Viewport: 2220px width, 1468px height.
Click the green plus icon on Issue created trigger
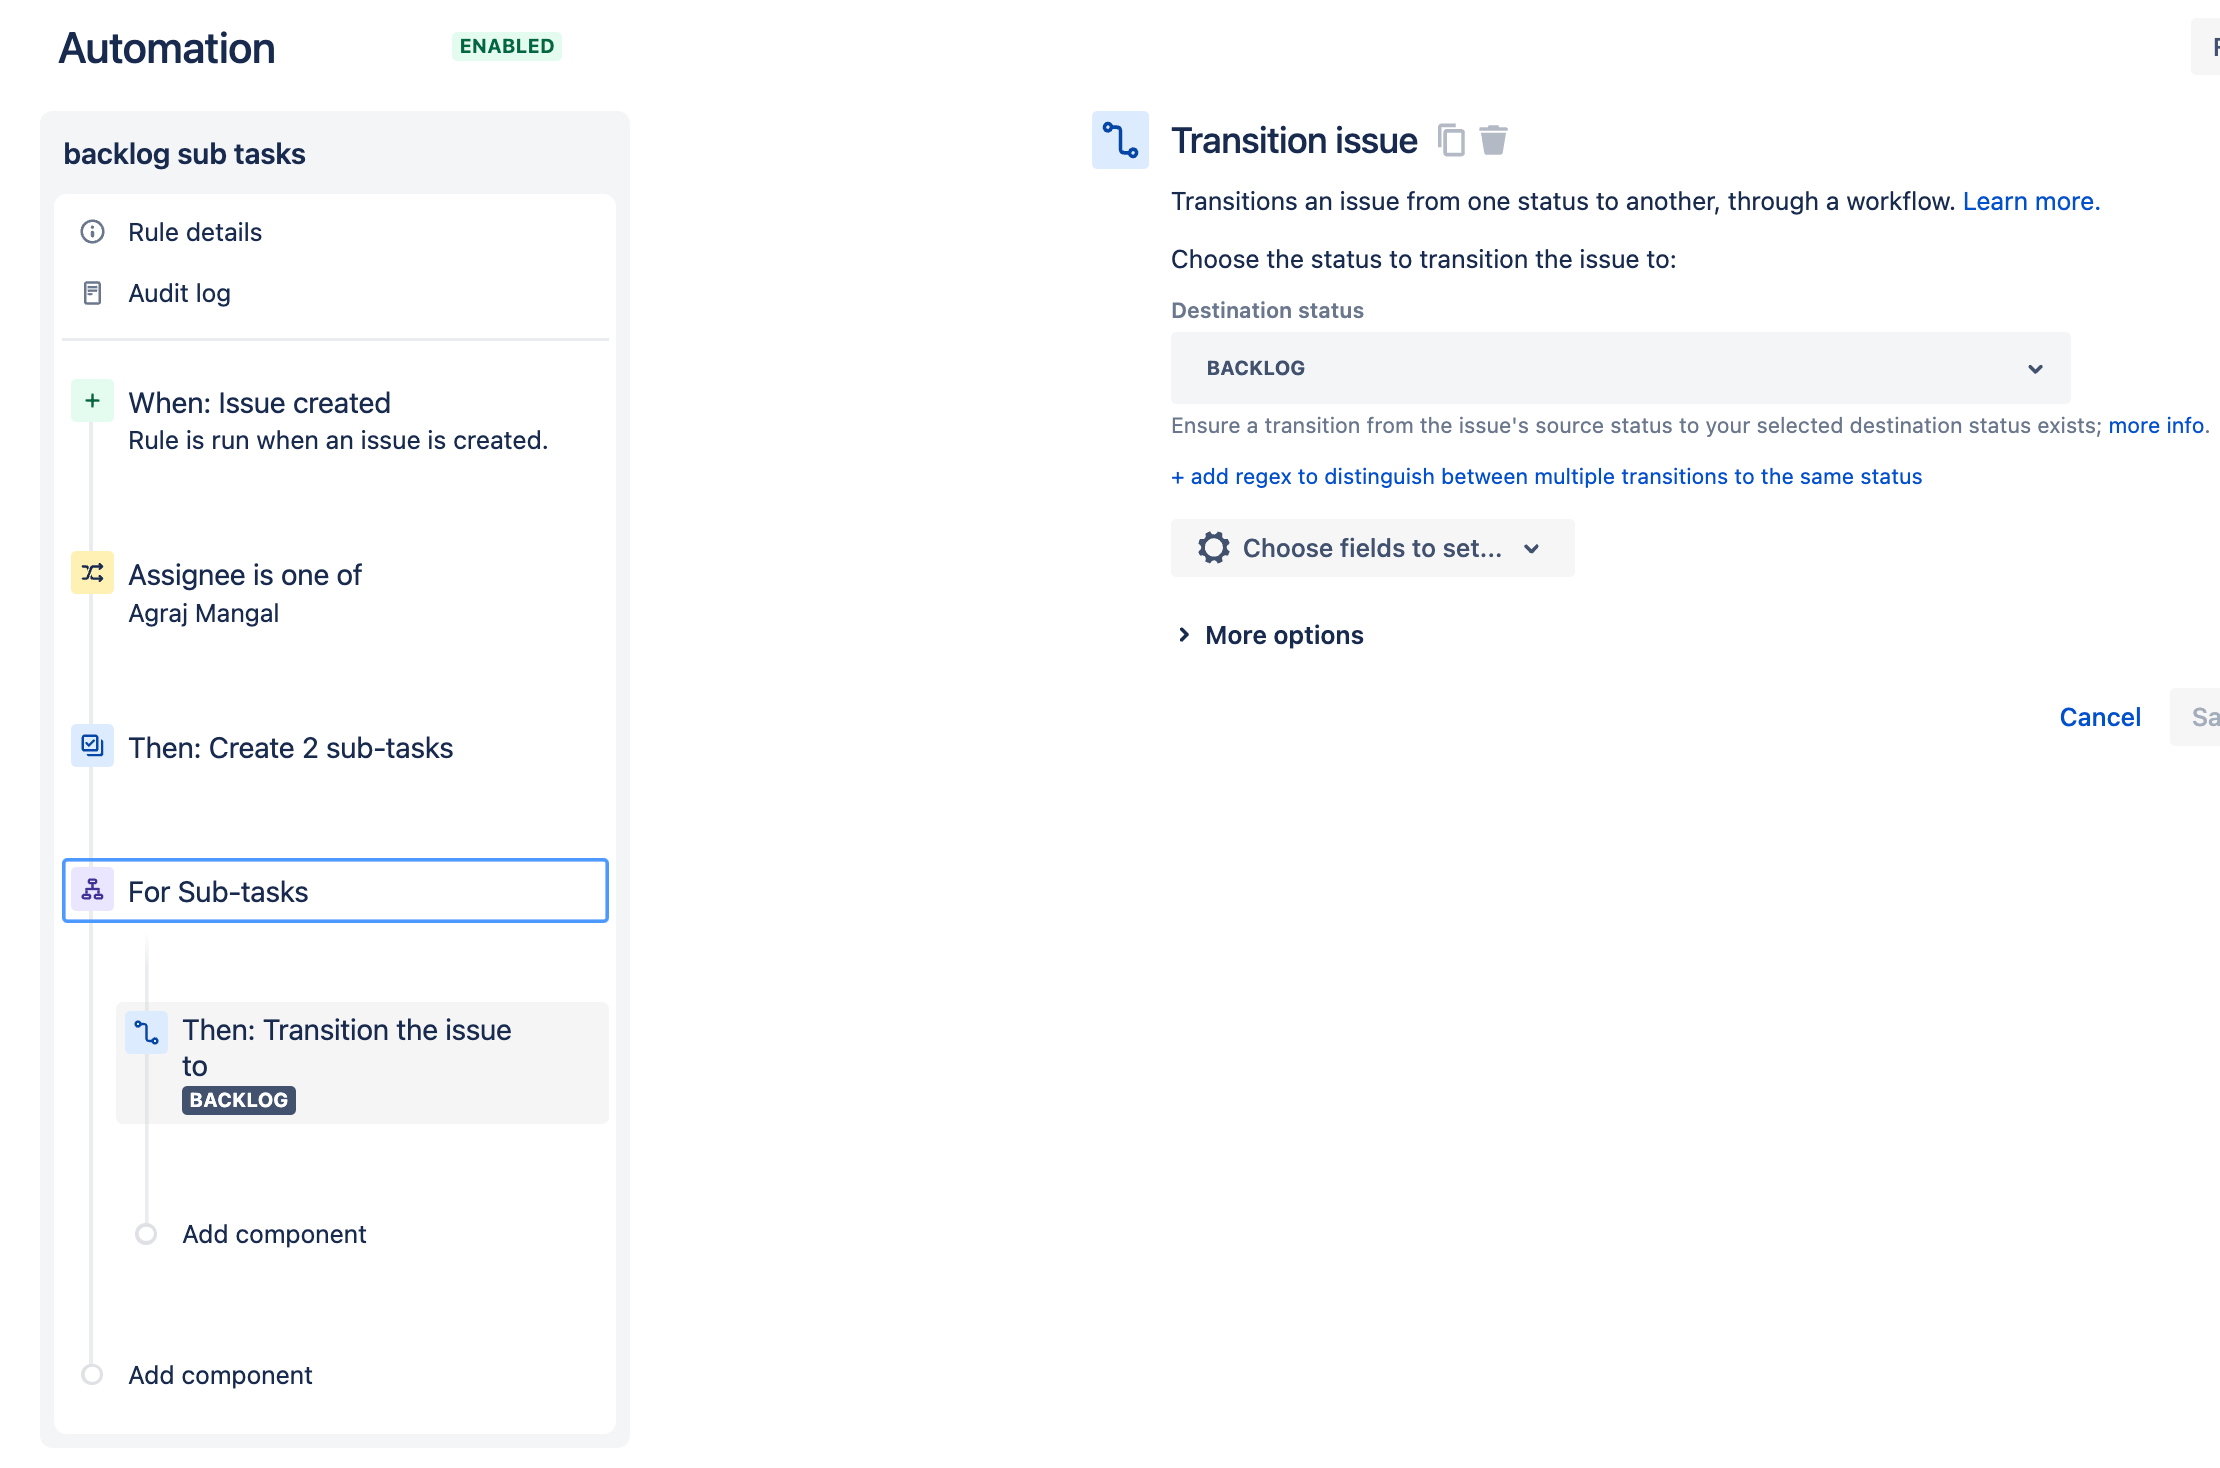coord(92,400)
